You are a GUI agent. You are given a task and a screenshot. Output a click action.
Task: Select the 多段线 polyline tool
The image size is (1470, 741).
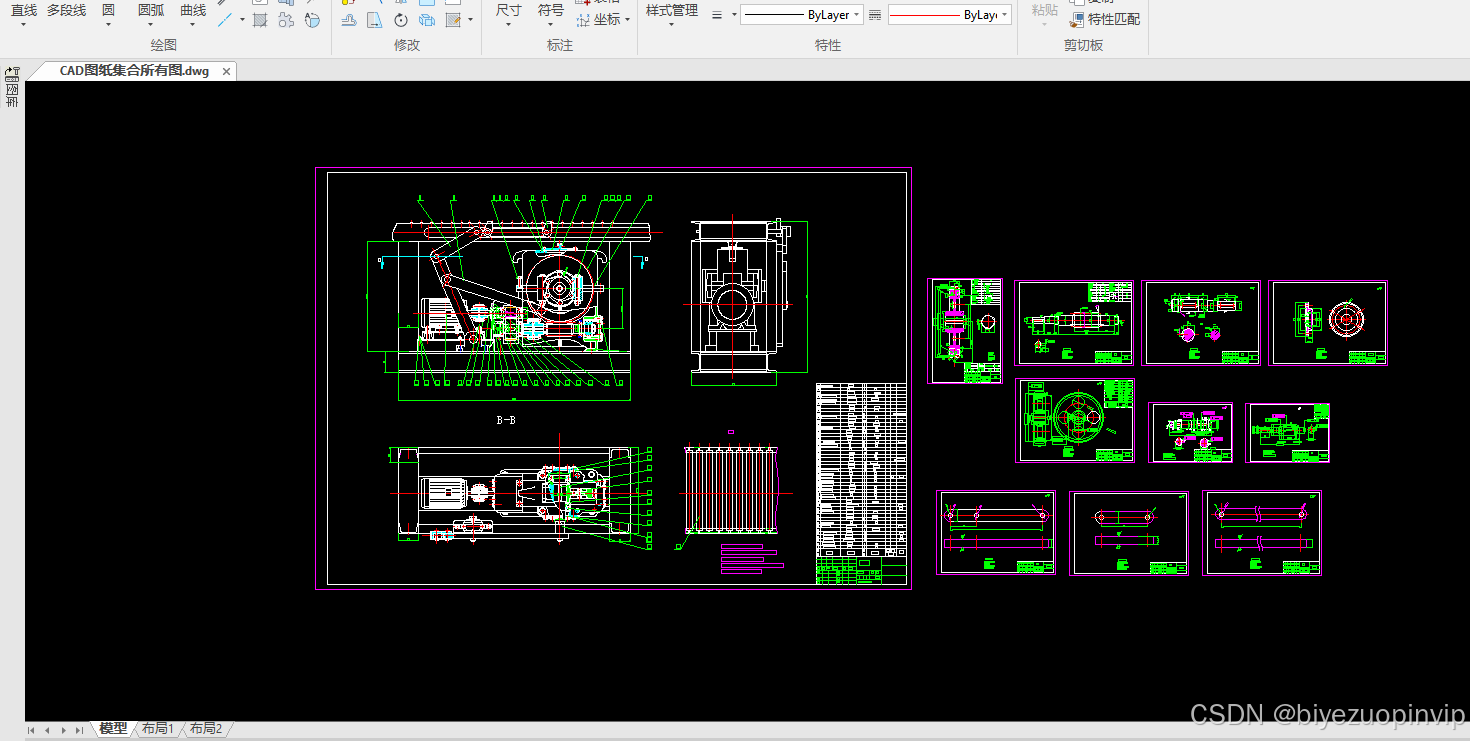click(x=66, y=10)
